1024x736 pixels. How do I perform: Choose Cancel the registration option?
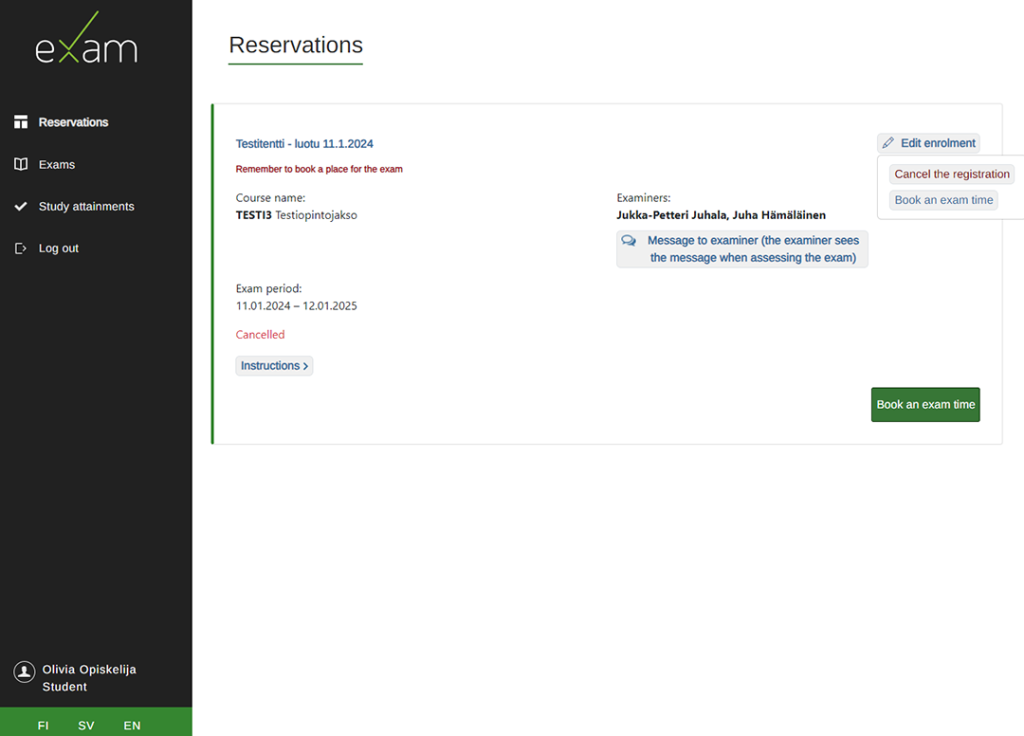tap(952, 174)
